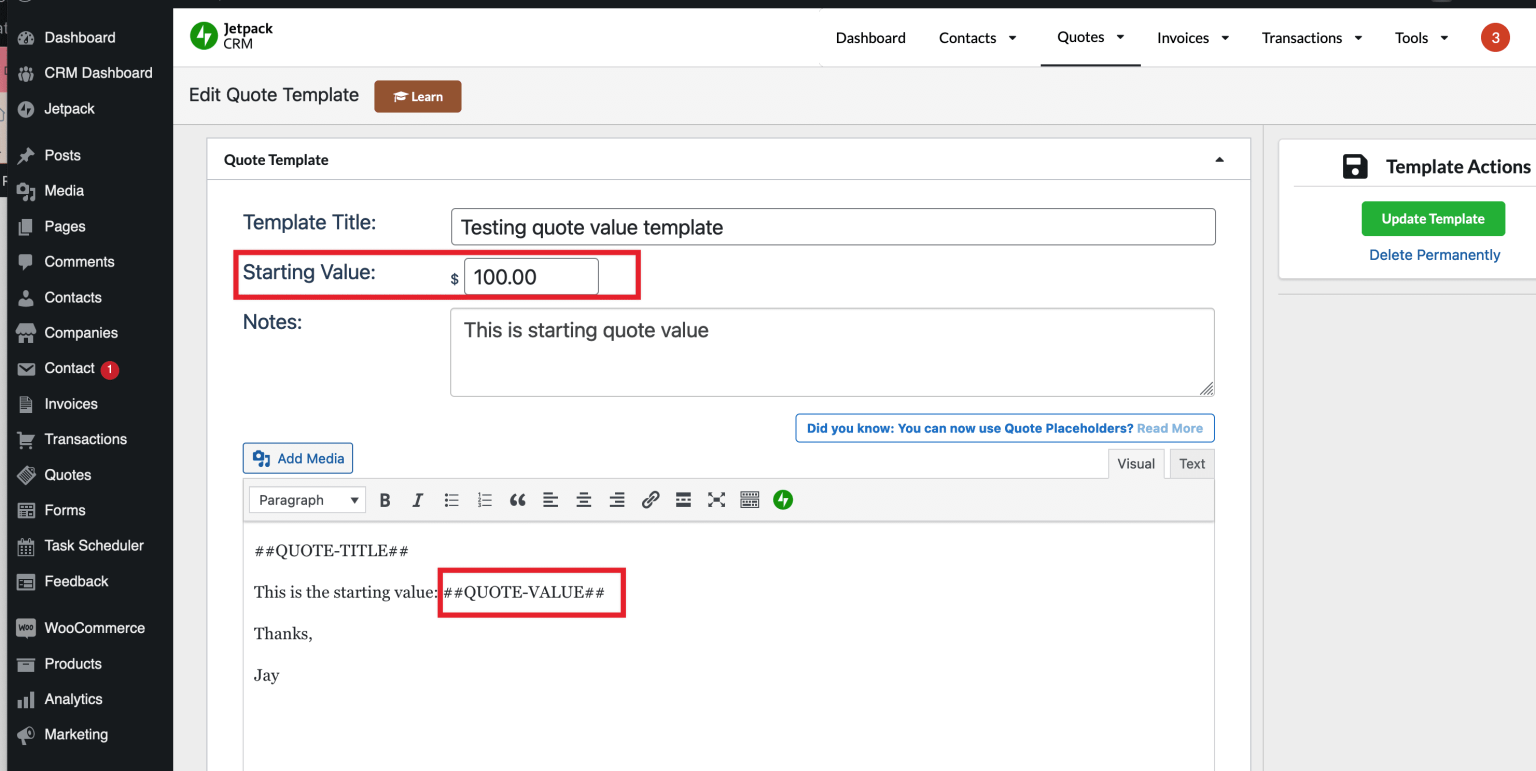Click the Update Template button
Viewport: 1536px width, 771px height.
click(1433, 217)
